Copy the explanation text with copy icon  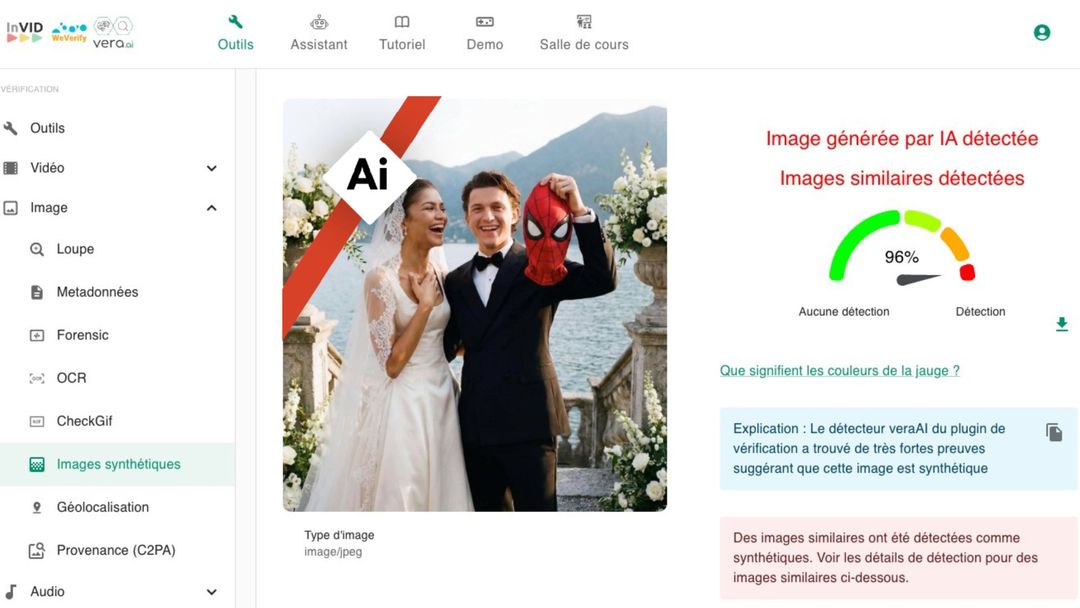click(1054, 432)
